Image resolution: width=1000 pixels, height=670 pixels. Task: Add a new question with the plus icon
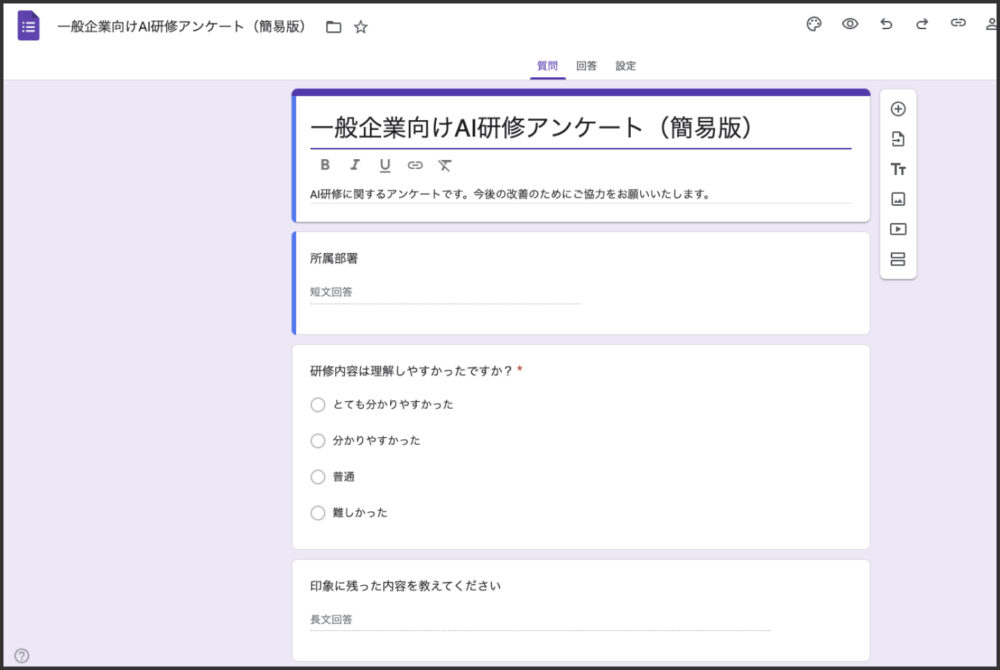pos(898,108)
